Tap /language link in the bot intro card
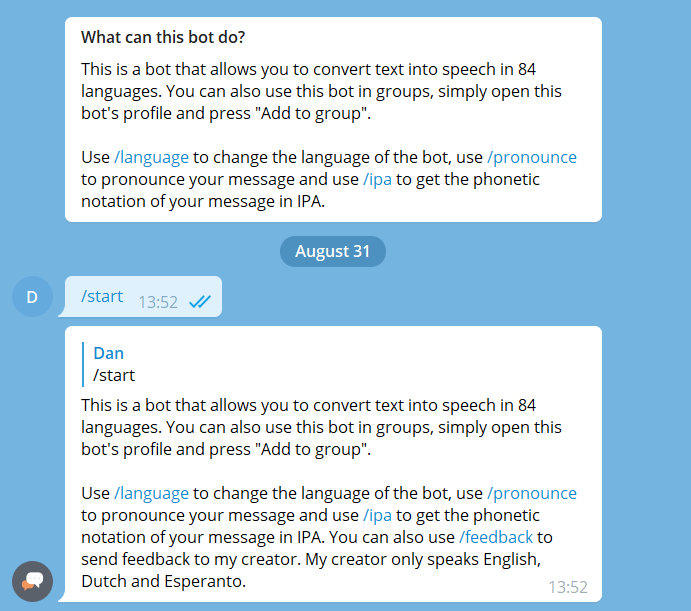The image size is (691, 611). click(x=151, y=157)
